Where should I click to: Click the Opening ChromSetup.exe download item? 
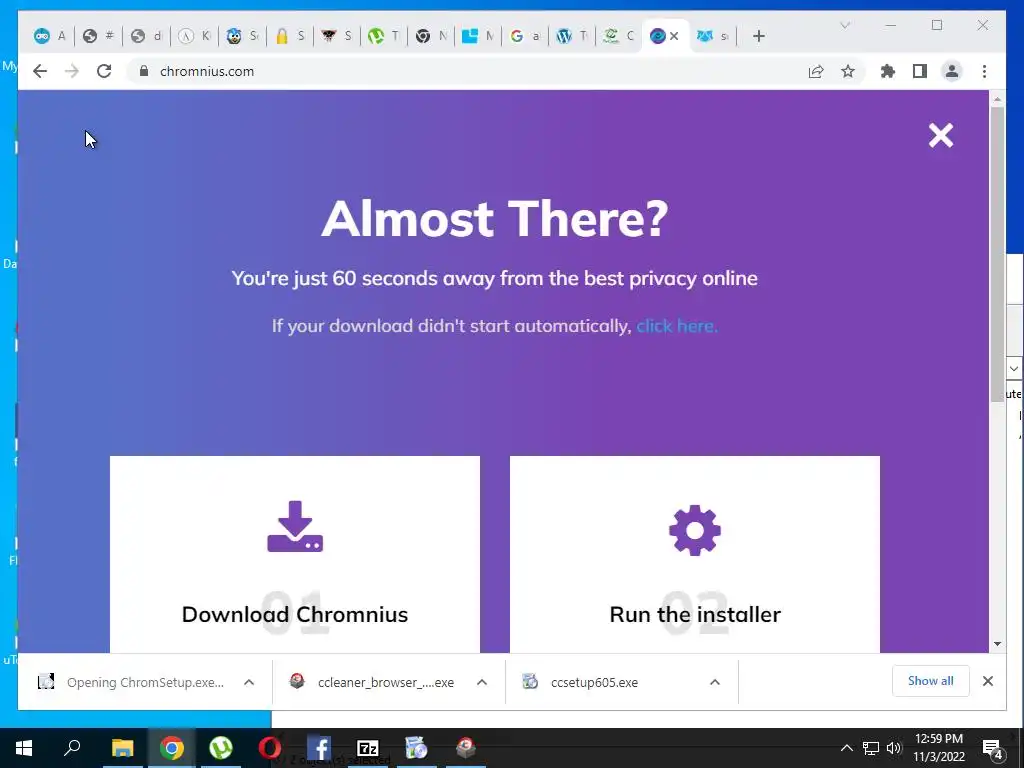[145, 682]
